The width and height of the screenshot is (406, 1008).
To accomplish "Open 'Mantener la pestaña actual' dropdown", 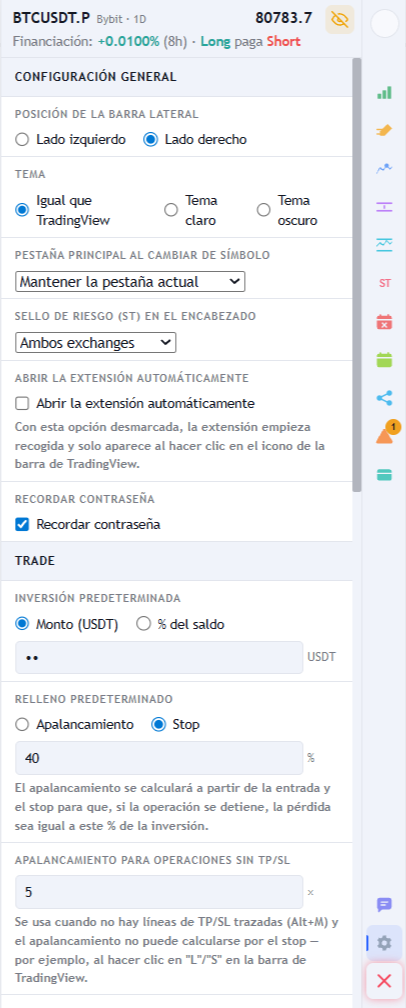I will [130, 282].
